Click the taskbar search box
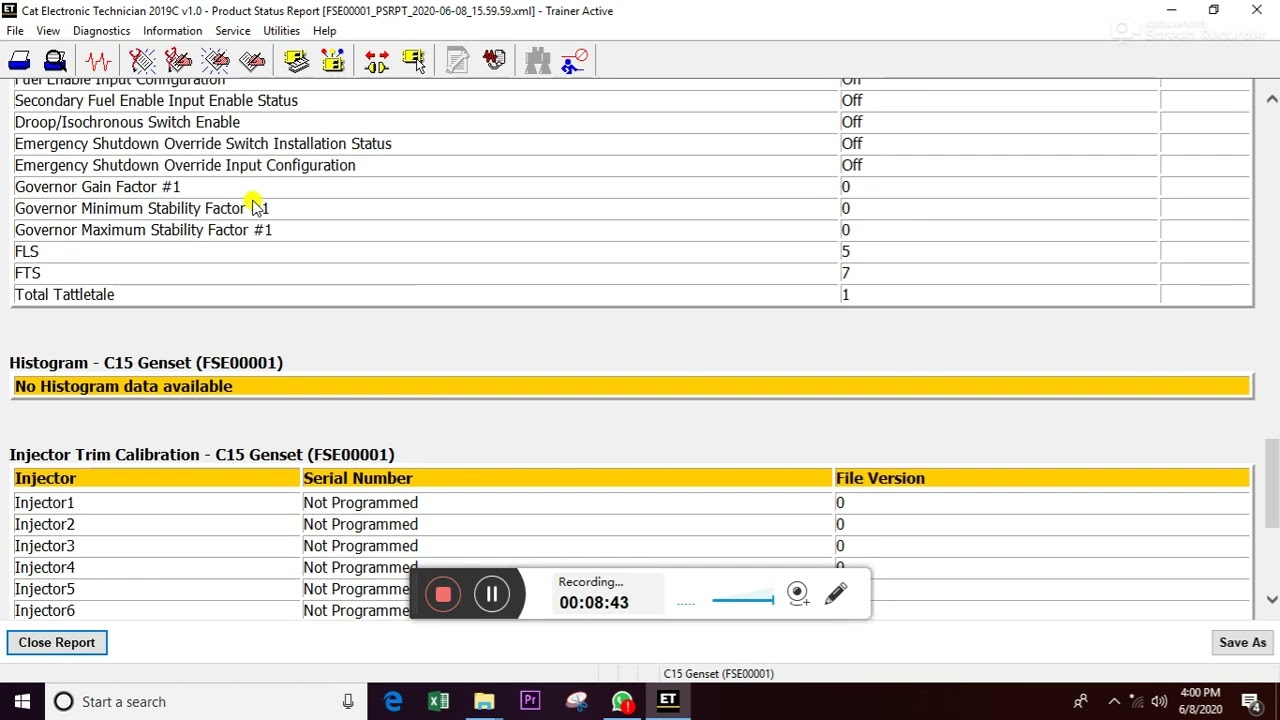This screenshot has width=1280, height=720. (205, 702)
